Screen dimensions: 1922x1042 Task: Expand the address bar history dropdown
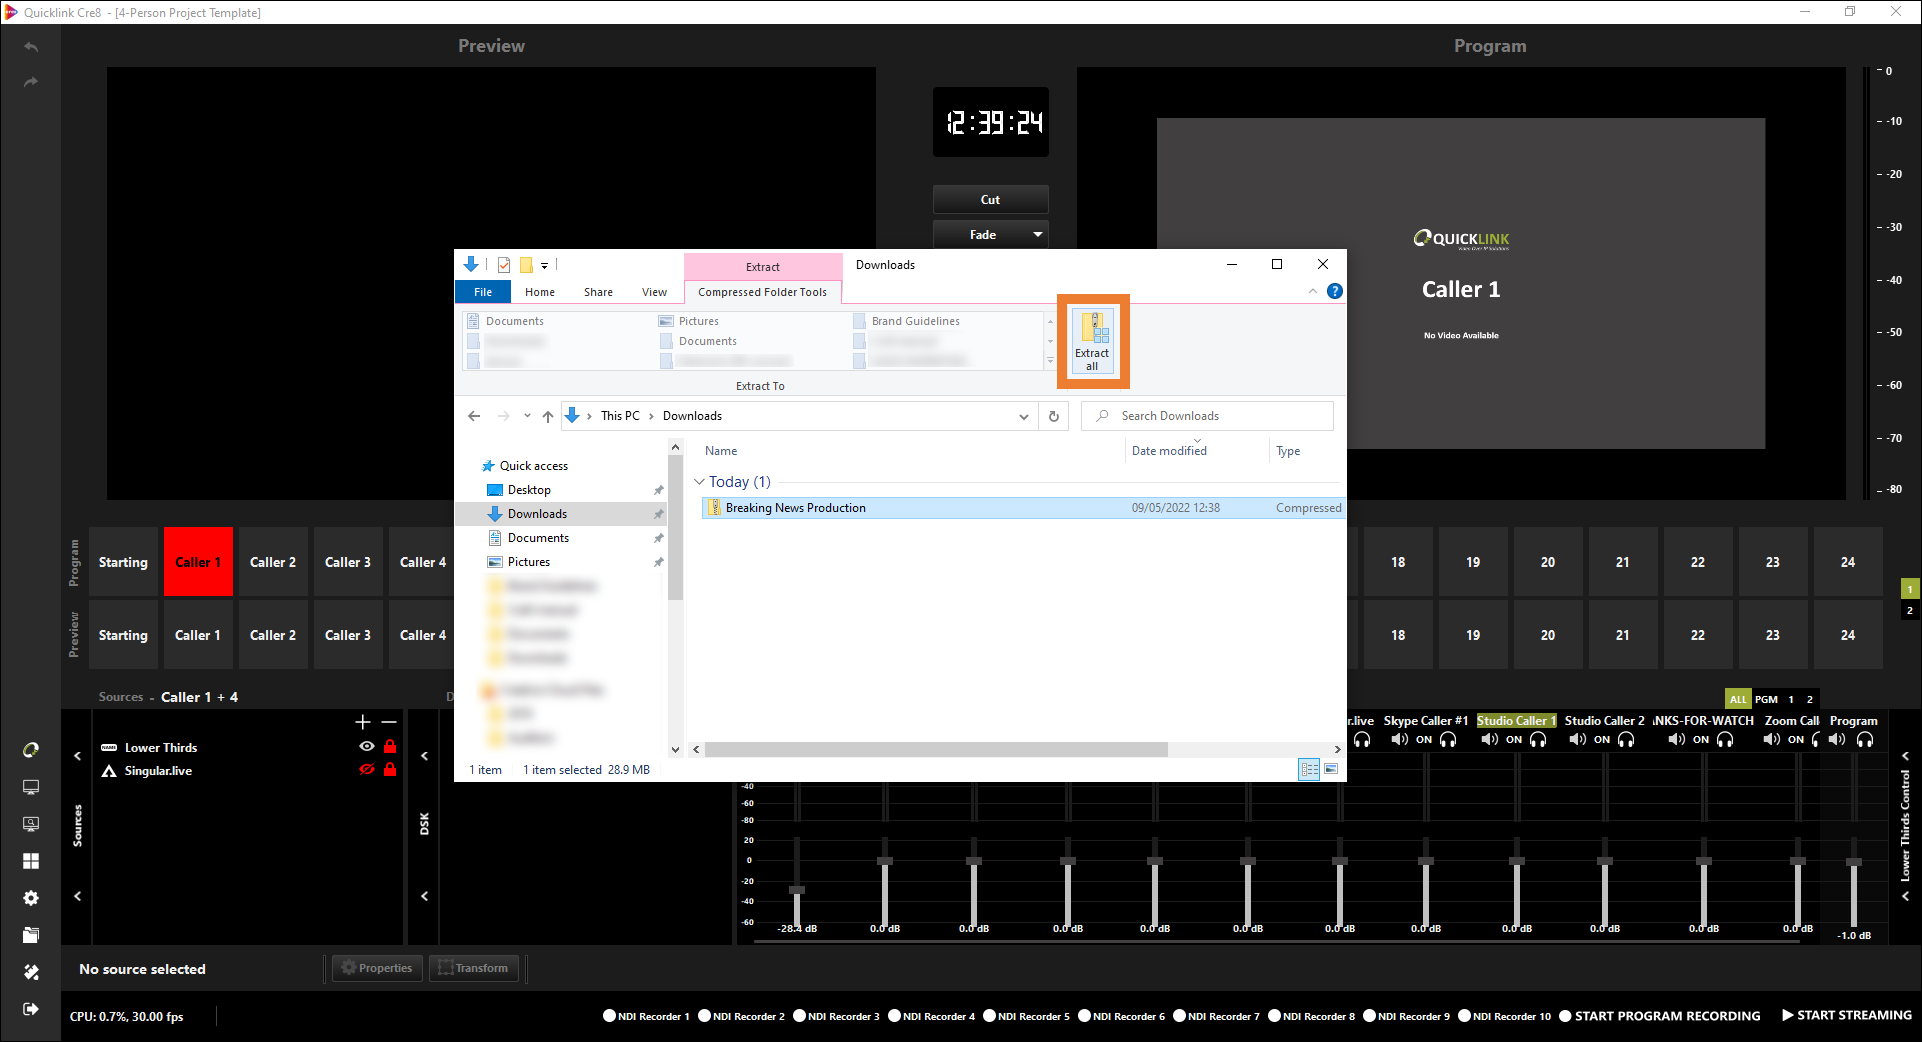tap(1023, 417)
